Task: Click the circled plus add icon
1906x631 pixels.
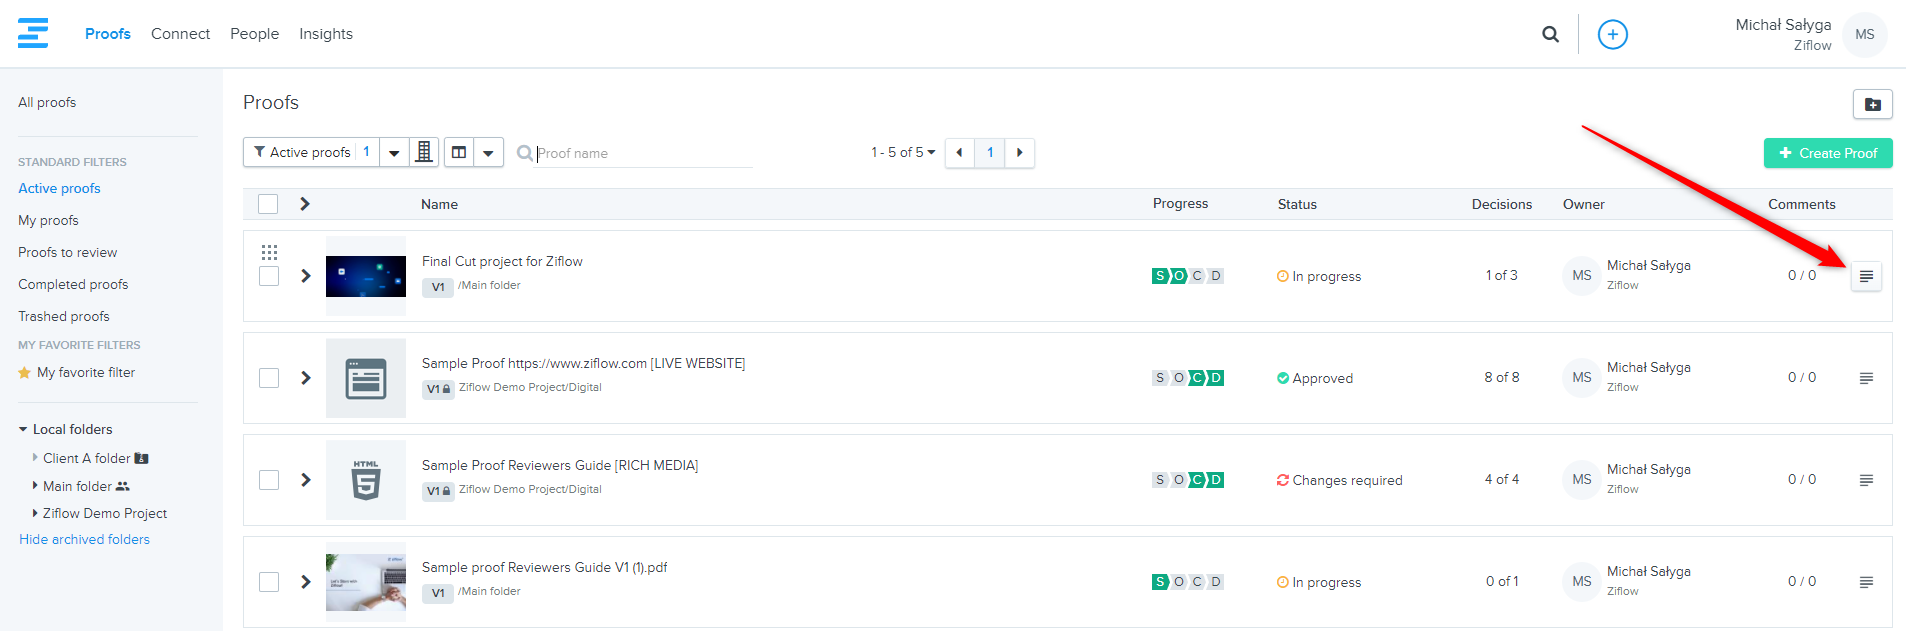Action: coord(1612,34)
